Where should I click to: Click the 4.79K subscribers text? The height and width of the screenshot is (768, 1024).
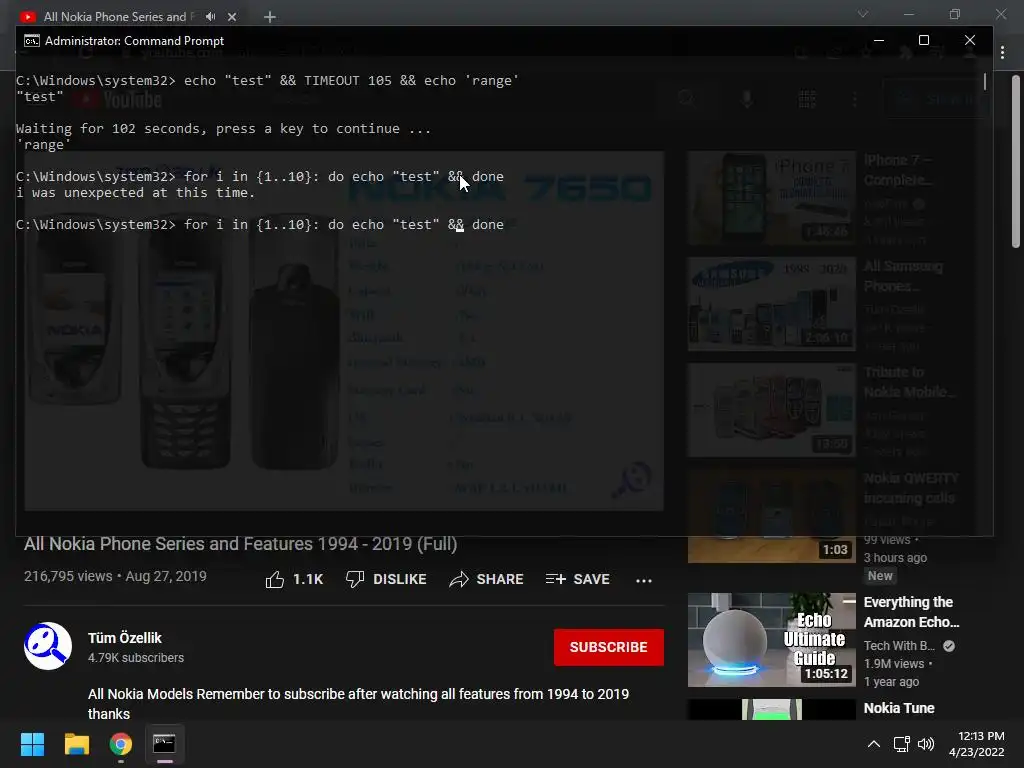point(136,658)
